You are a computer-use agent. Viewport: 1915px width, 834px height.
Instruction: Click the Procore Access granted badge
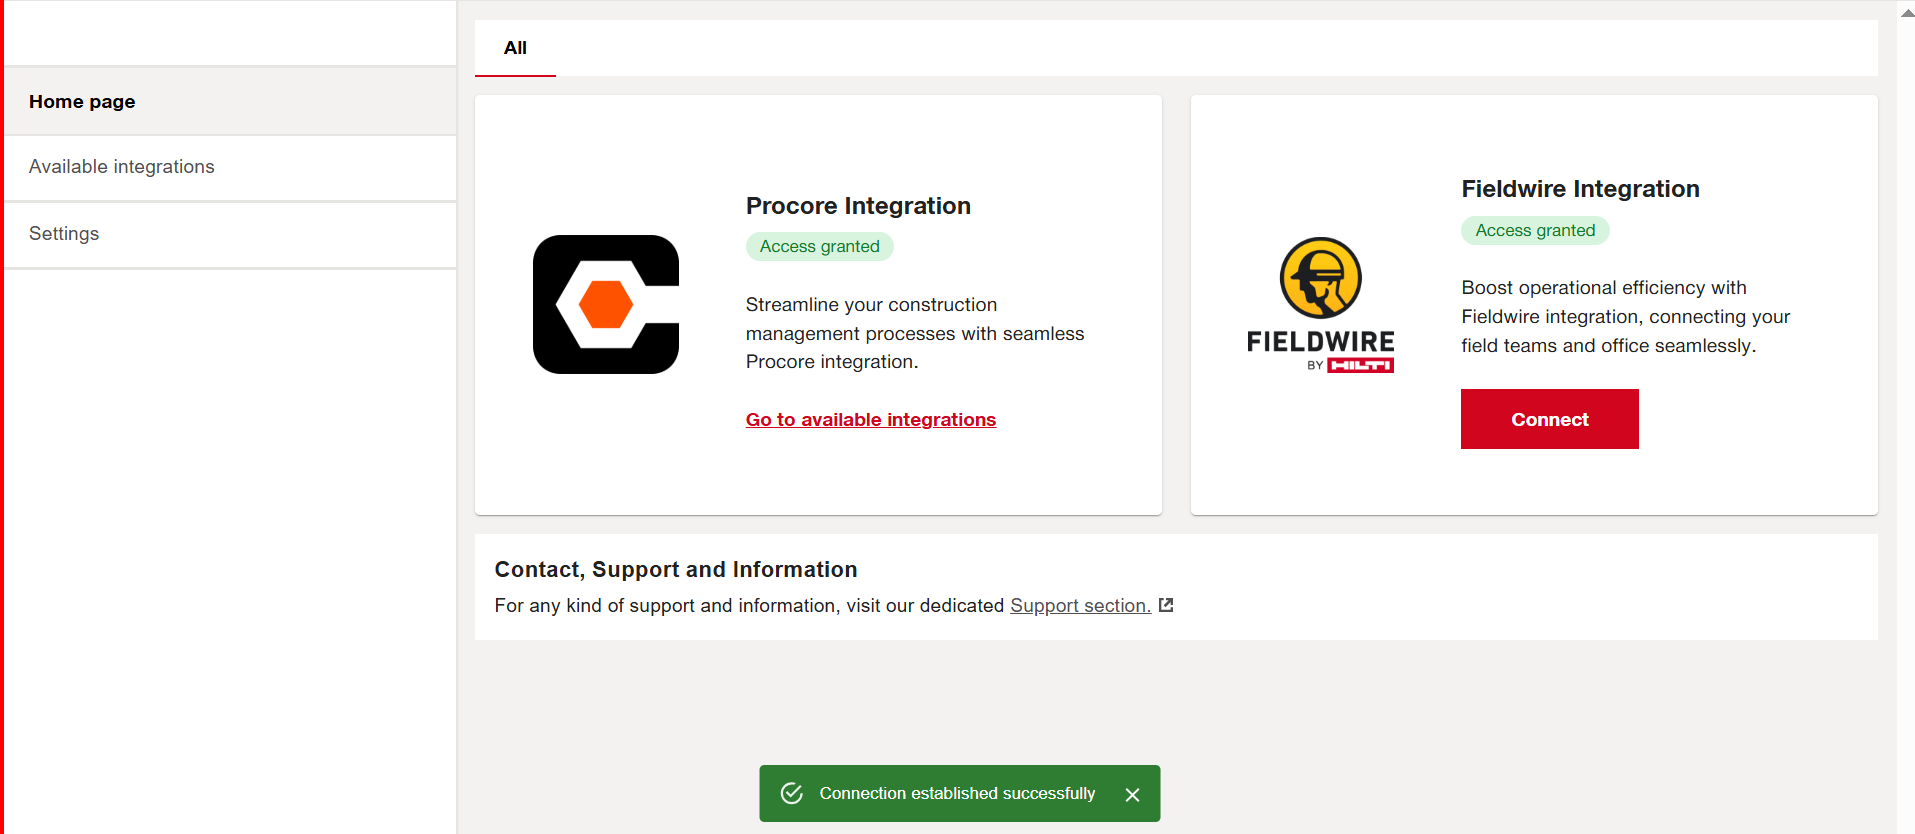click(x=820, y=246)
